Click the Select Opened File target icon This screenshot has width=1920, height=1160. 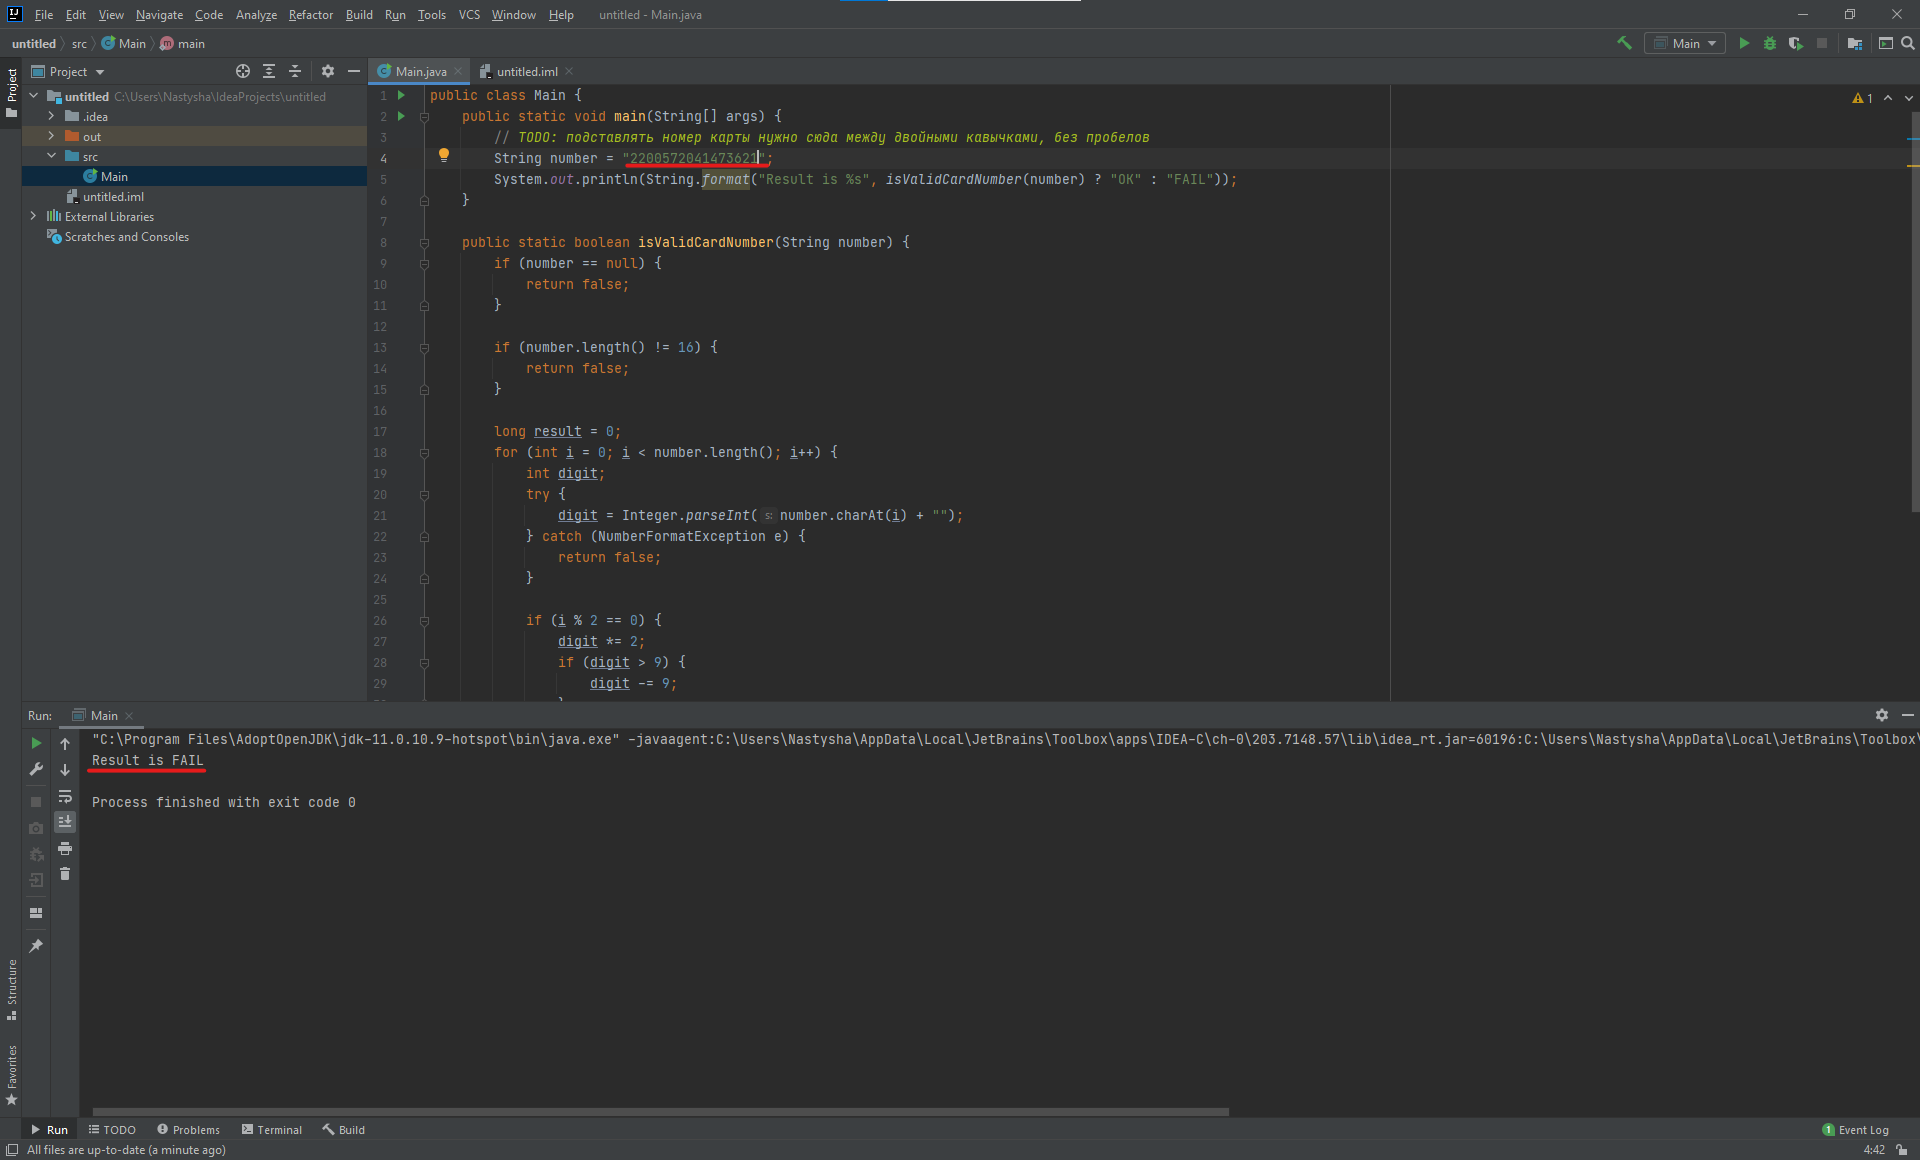click(242, 71)
